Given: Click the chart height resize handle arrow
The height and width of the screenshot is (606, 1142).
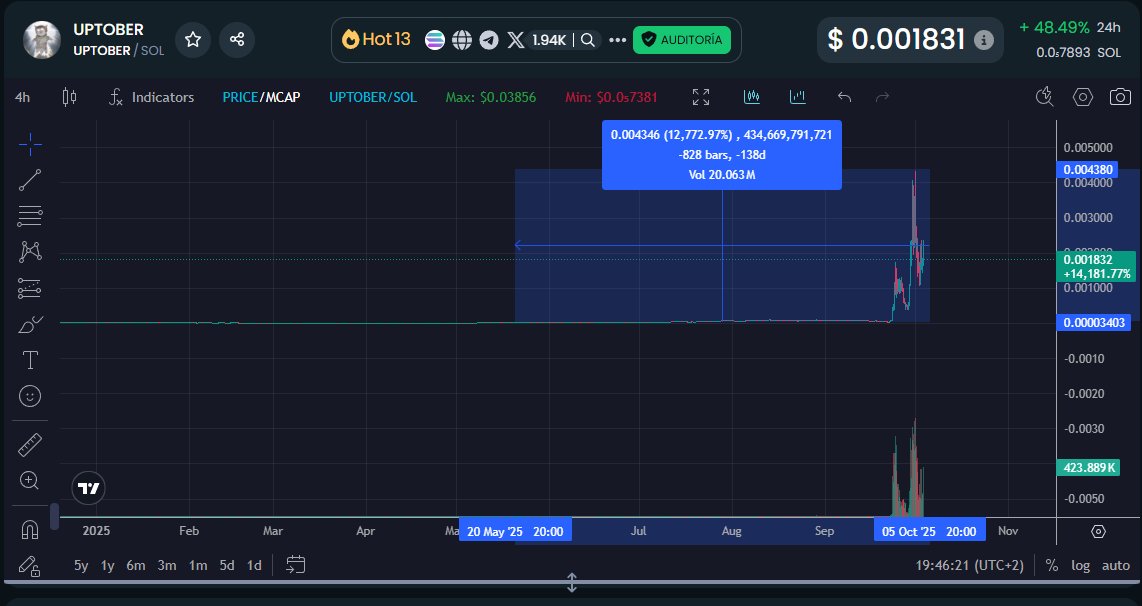Looking at the screenshot, I should (572, 583).
